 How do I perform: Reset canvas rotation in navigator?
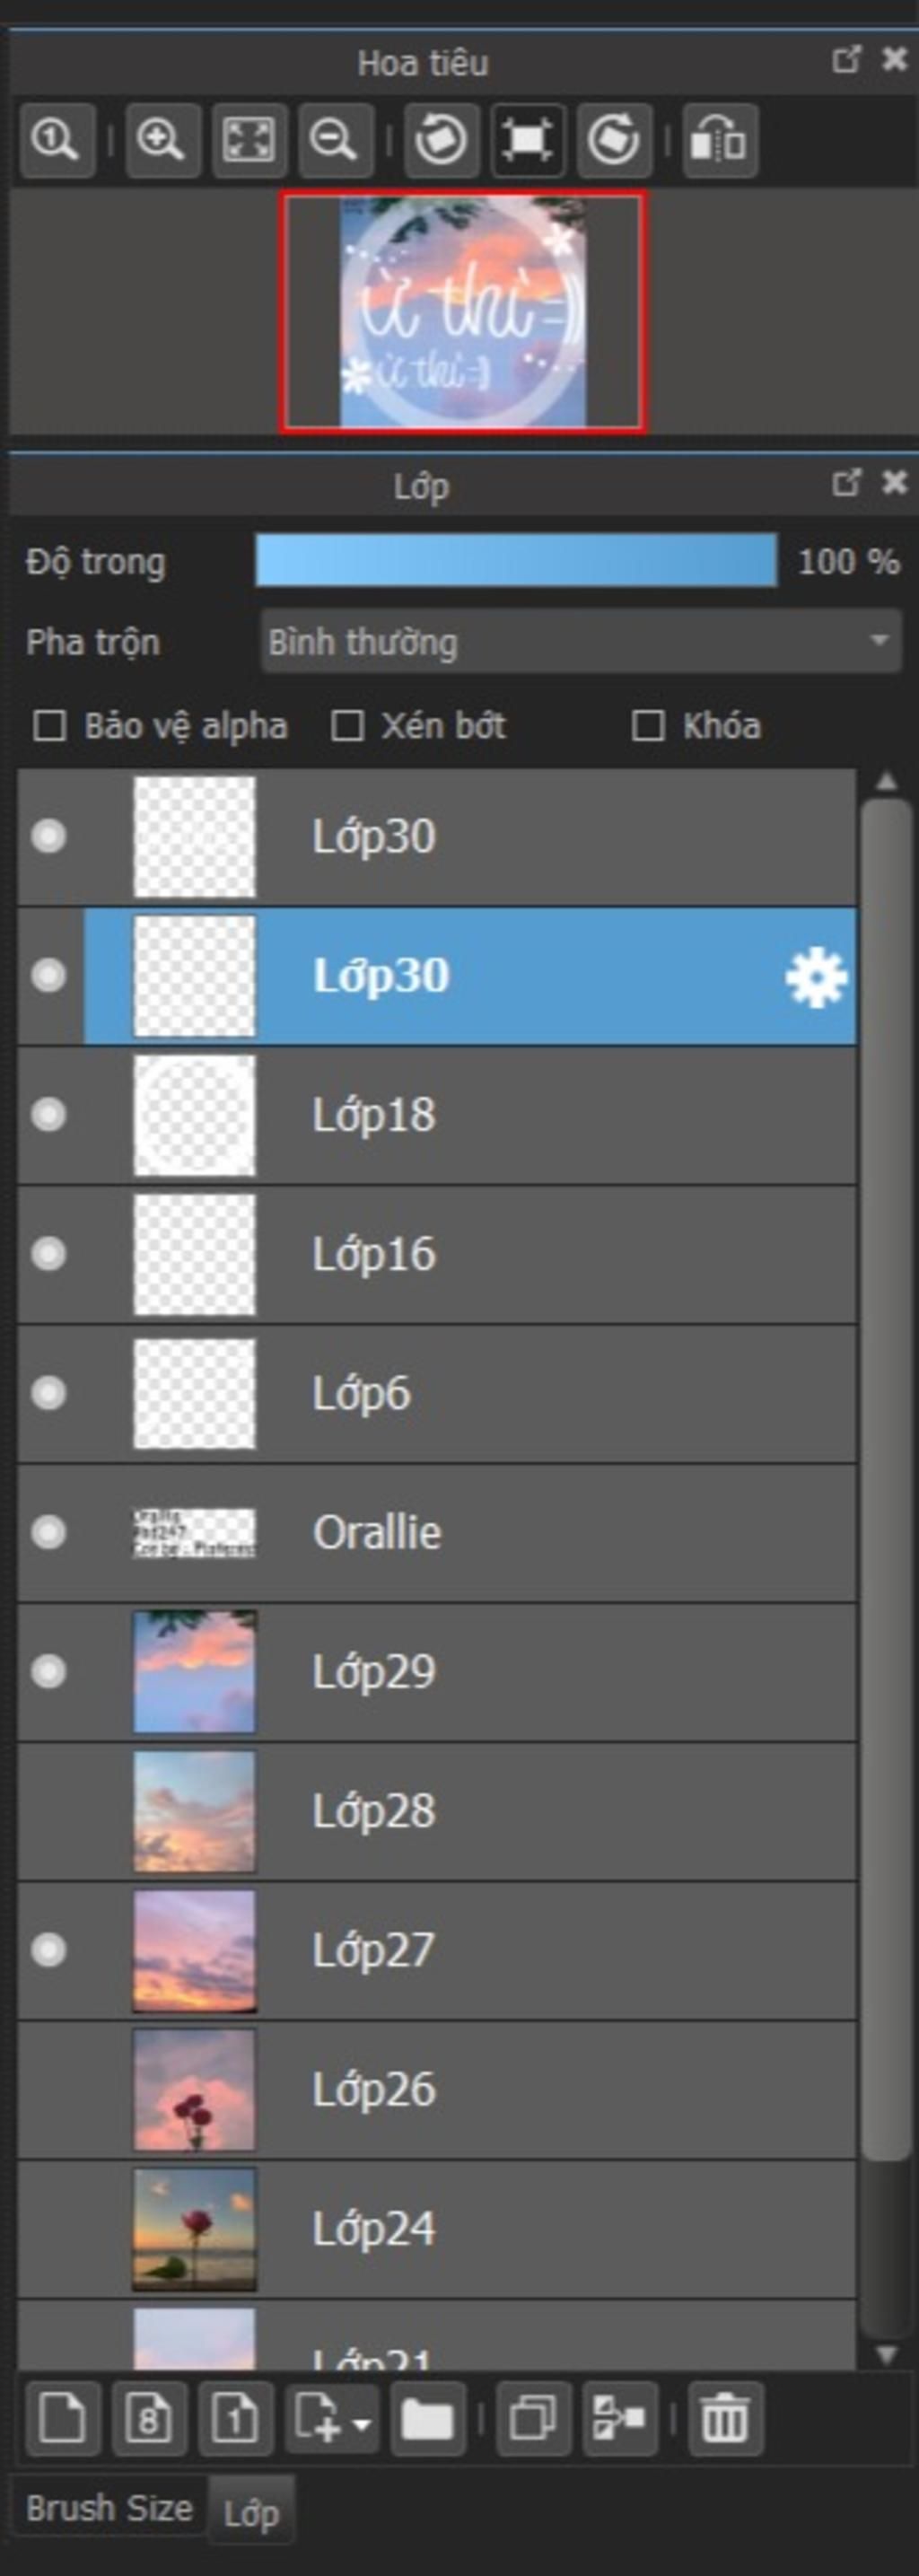point(528,140)
